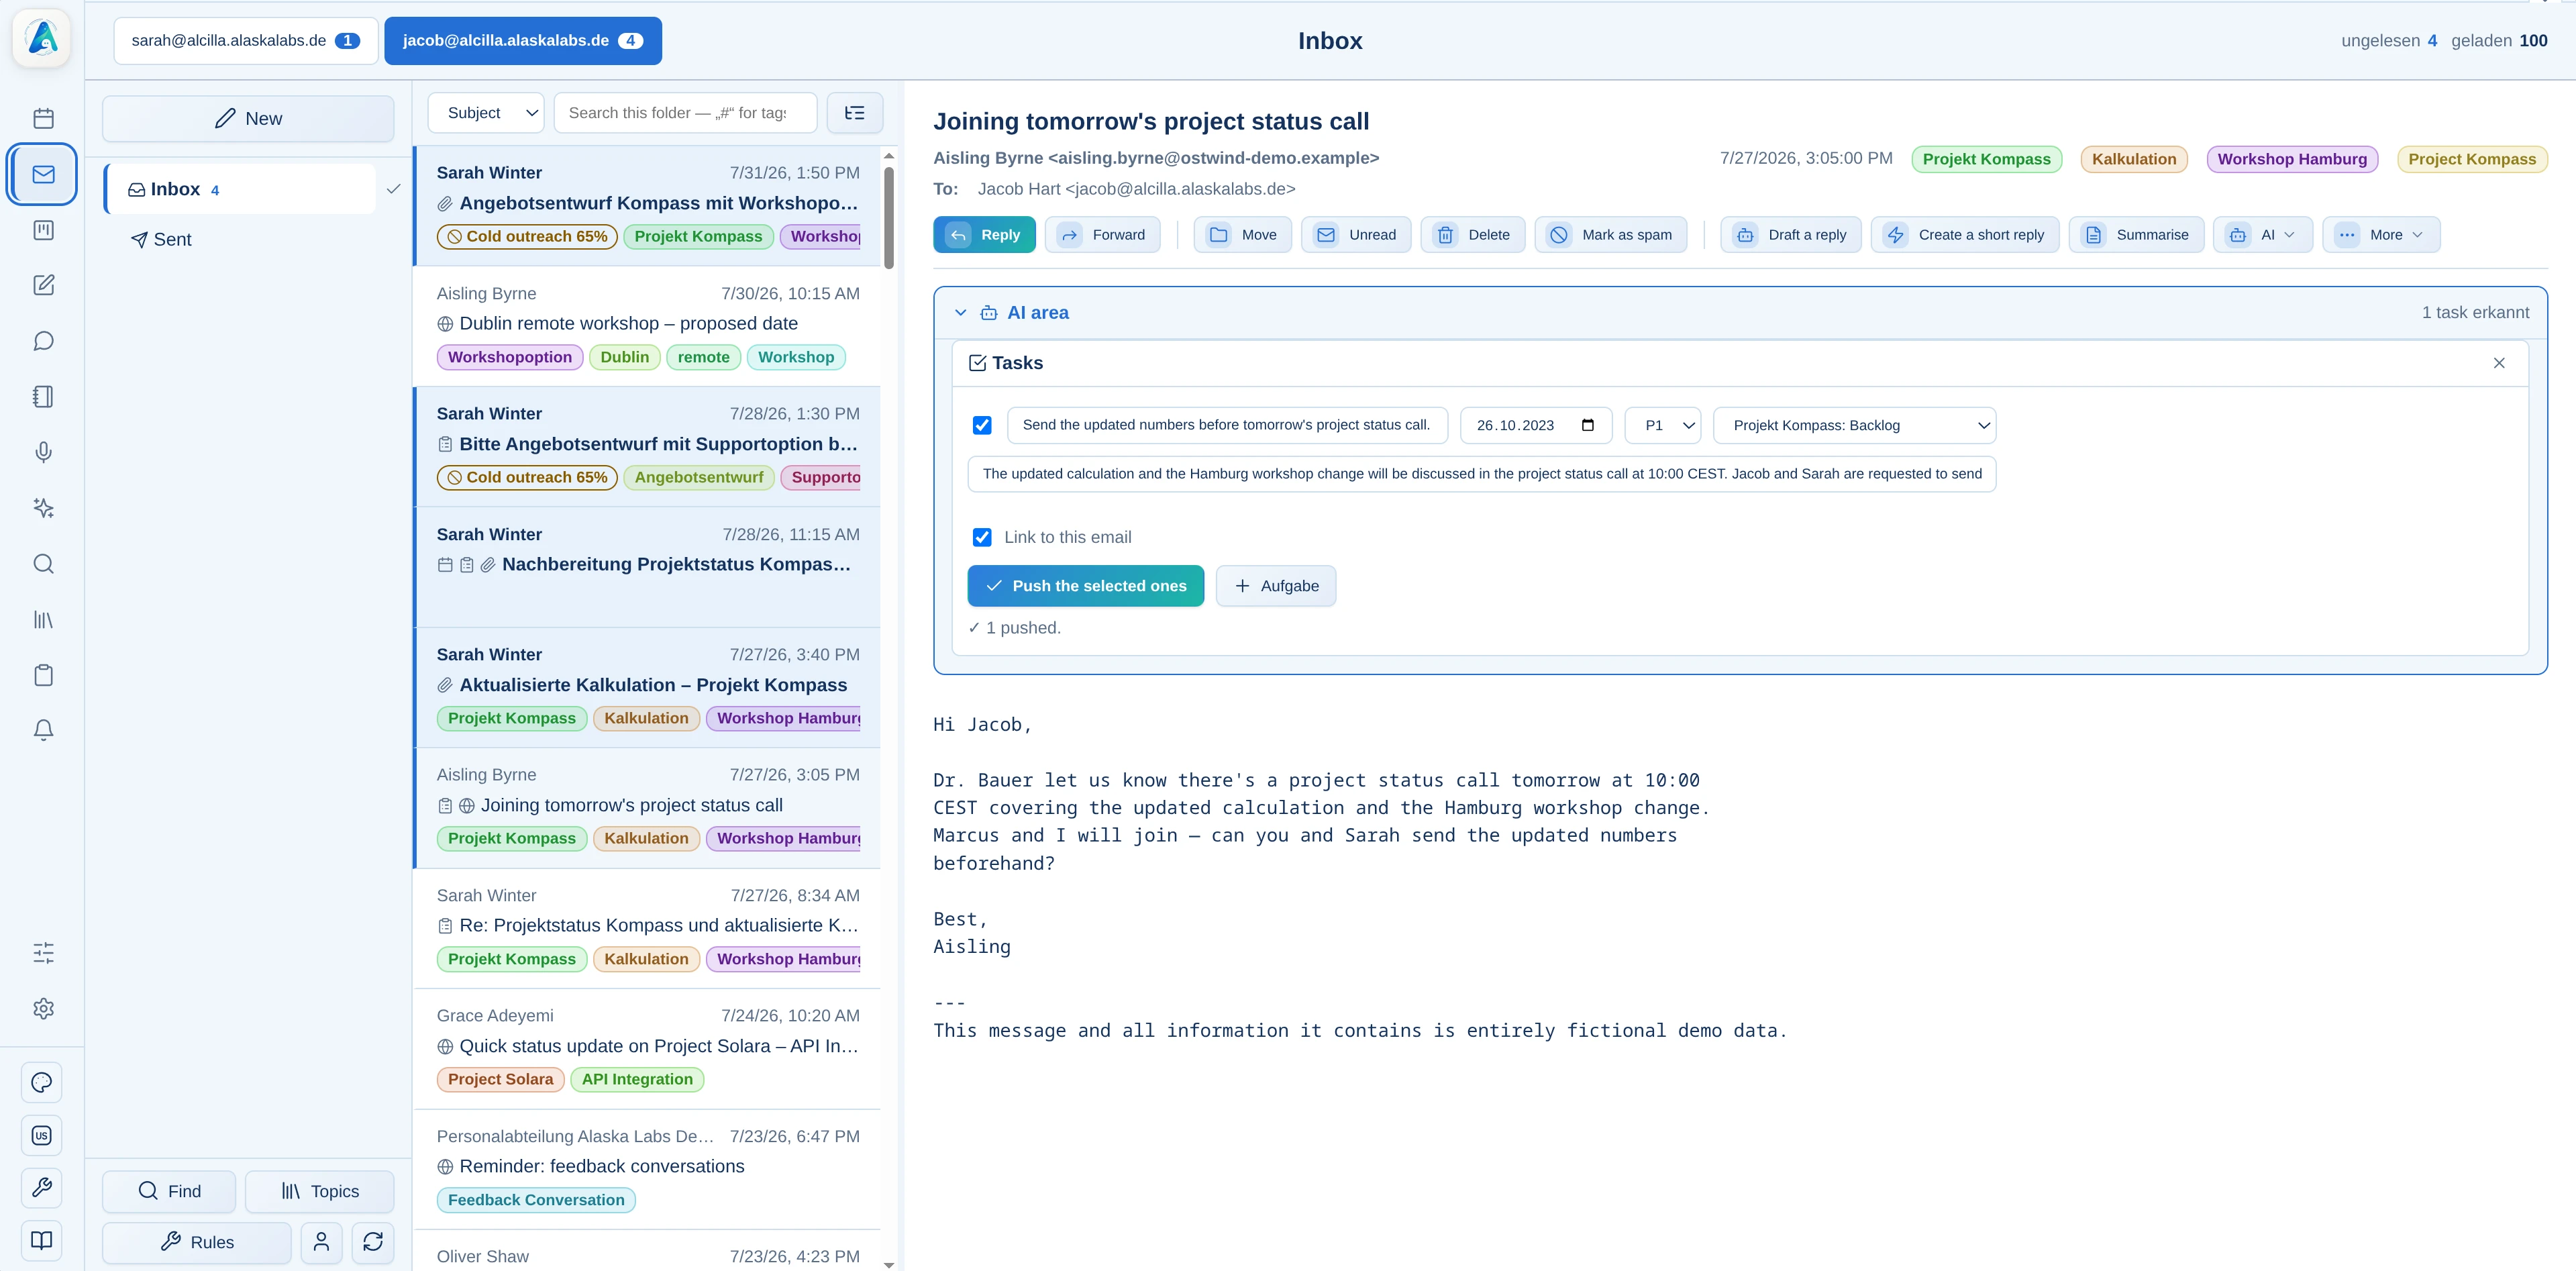Click the folder search field
This screenshot has height=1271, width=2576.
(x=685, y=113)
